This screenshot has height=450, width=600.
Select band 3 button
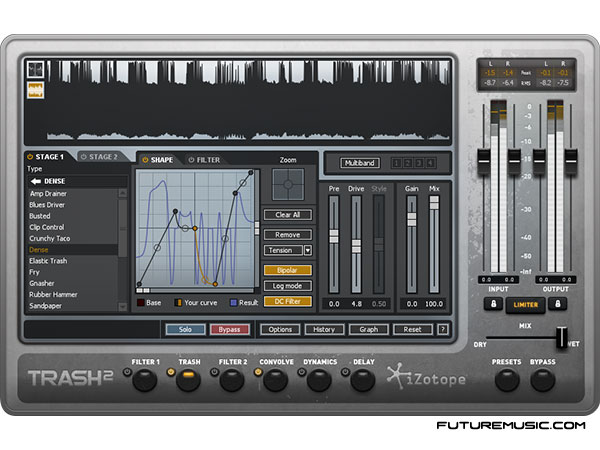point(419,163)
